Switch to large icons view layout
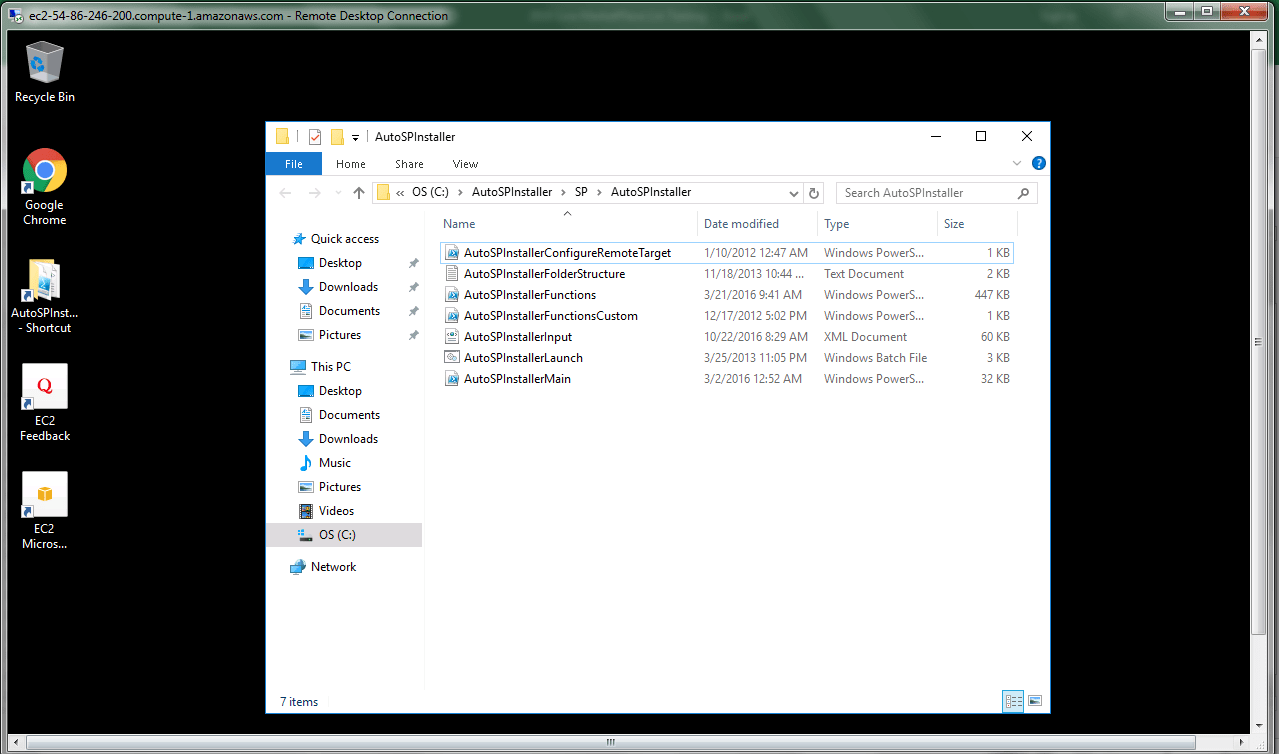This screenshot has height=754, width=1279. pos(1035,701)
